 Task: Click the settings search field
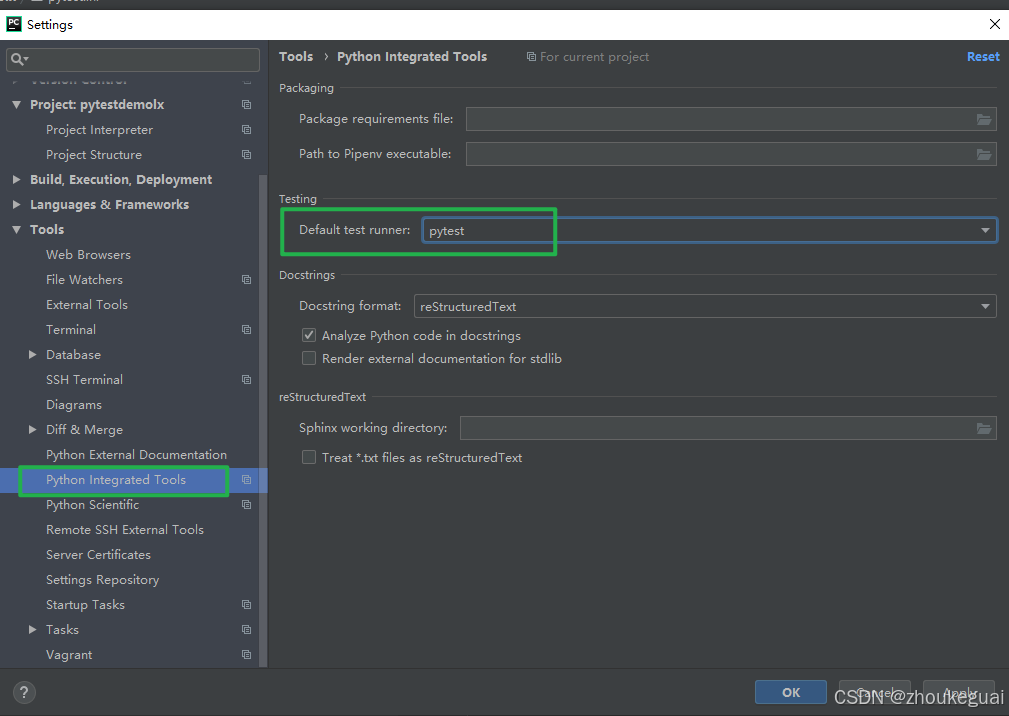click(133, 59)
